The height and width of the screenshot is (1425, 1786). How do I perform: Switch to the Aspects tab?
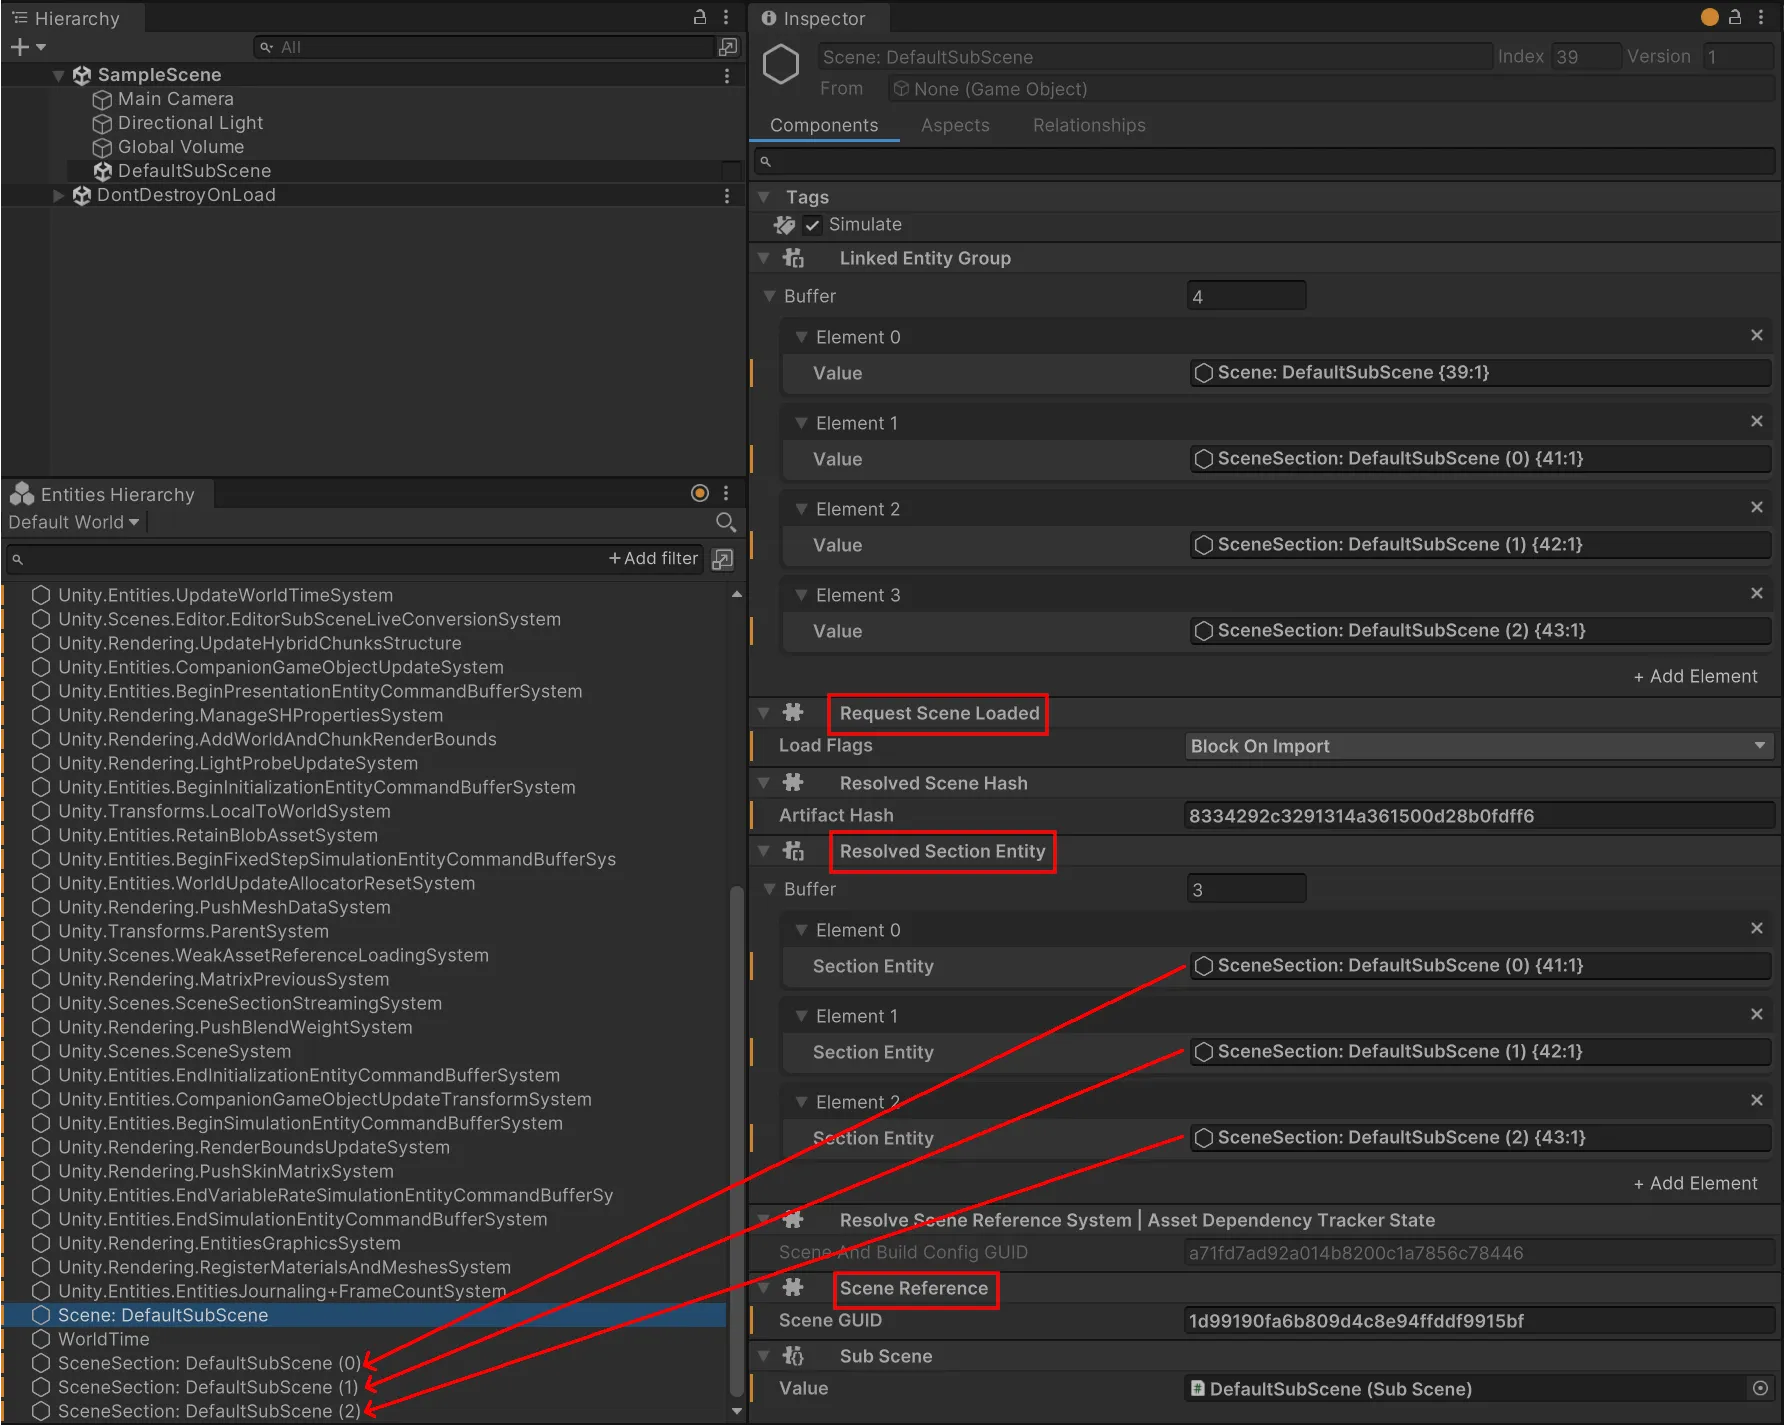click(955, 125)
